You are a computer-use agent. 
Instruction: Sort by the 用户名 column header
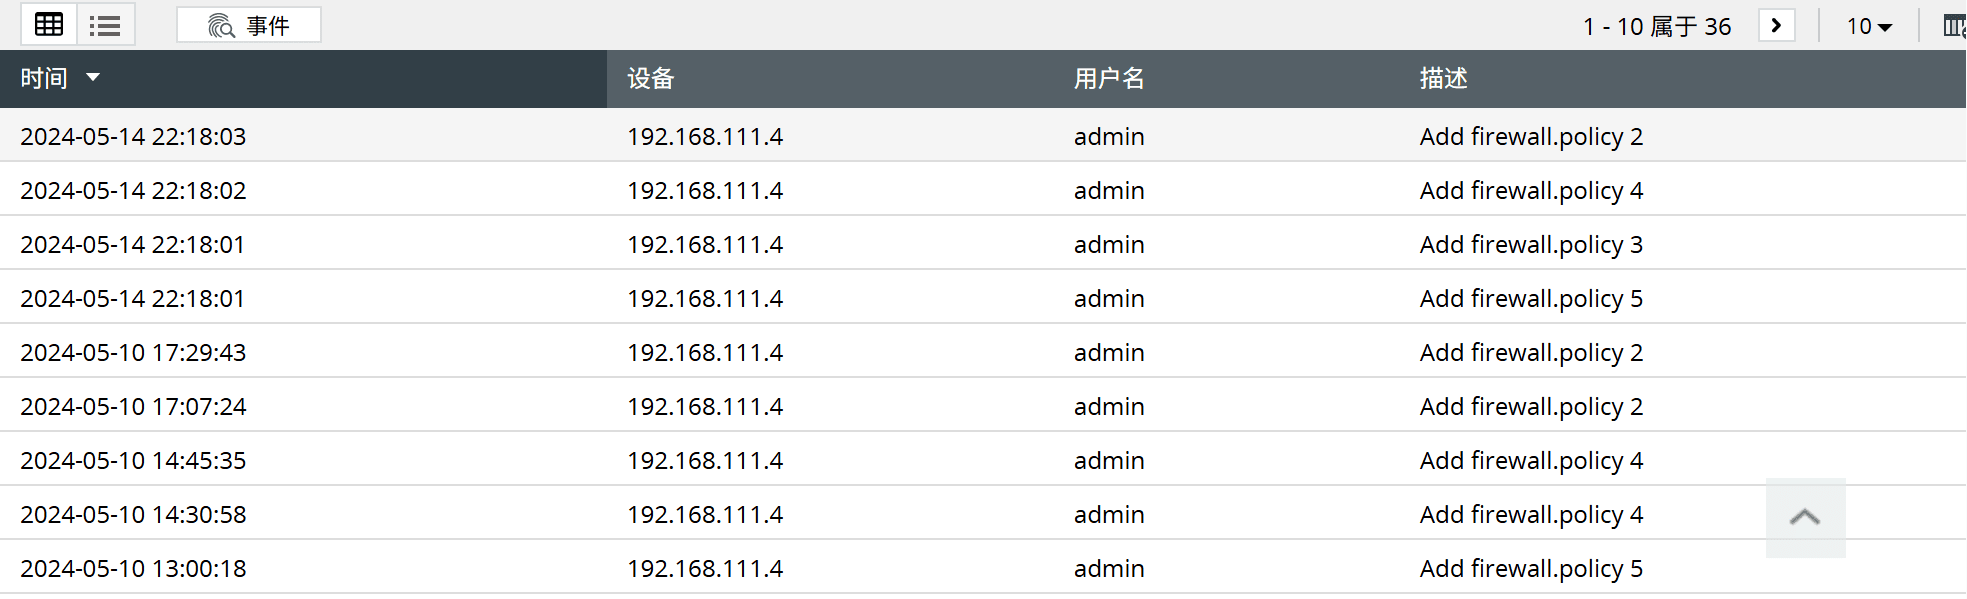point(1109,79)
